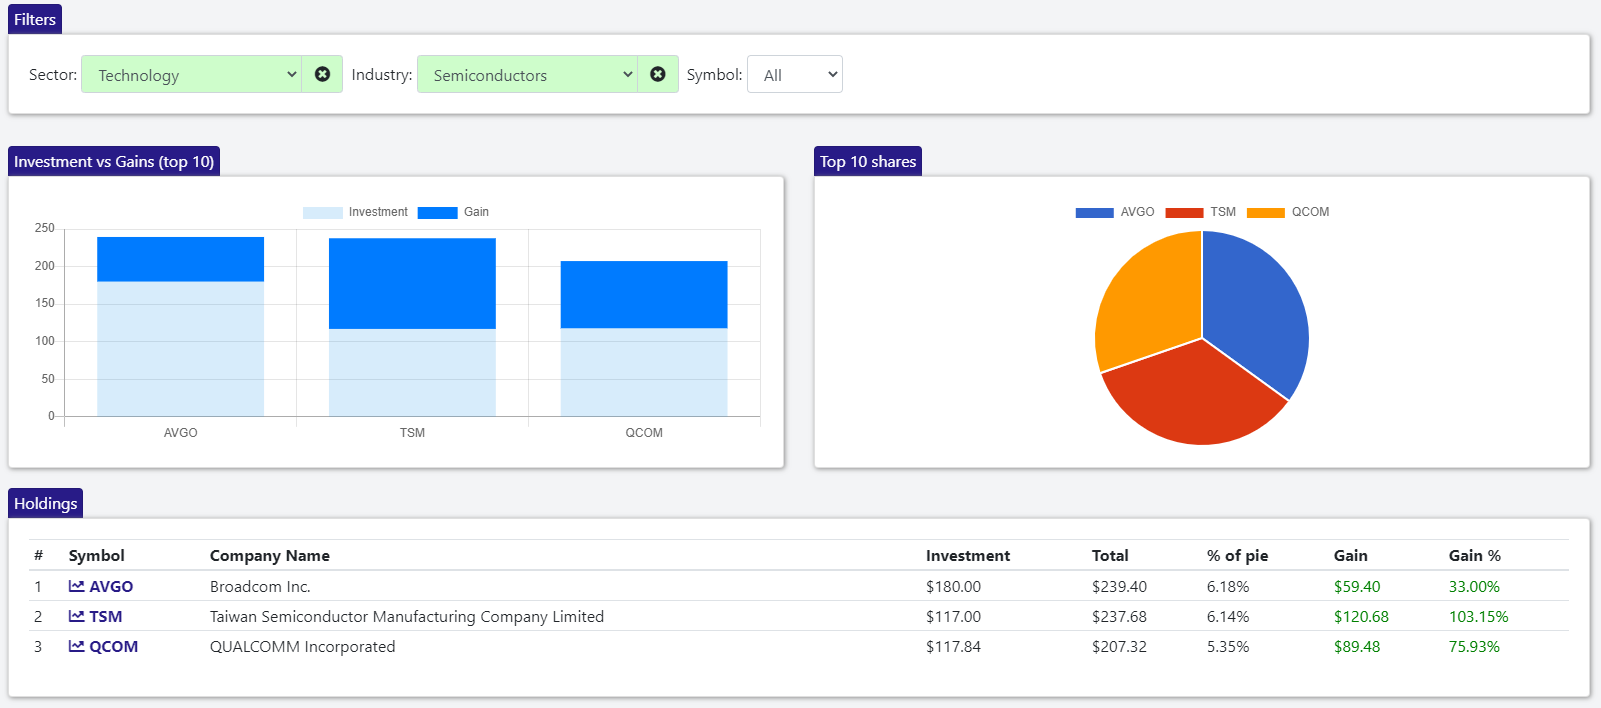Viewport: 1601px width, 708px height.
Task: Select the Holdings panel header
Action: click(x=46, y=503)
